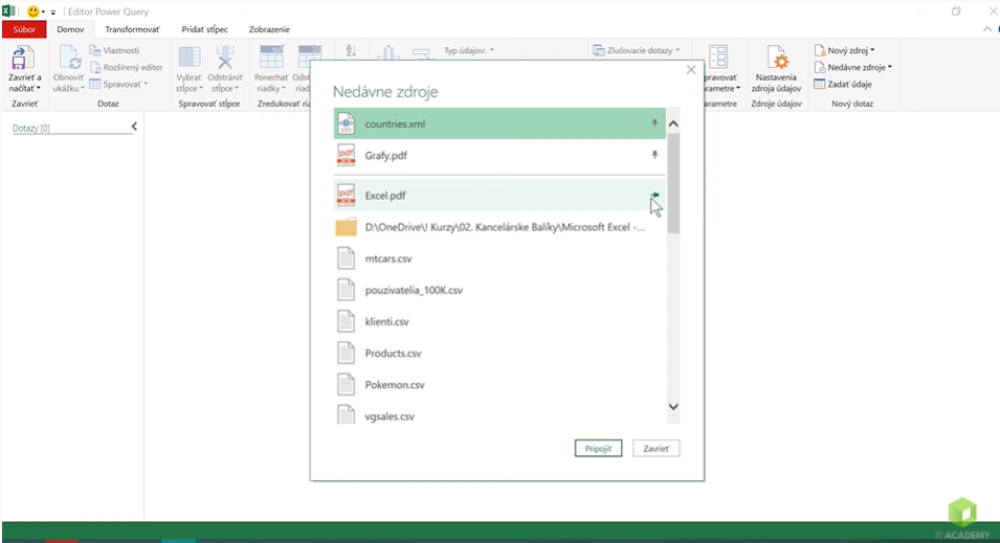Click the OneDrive folder icon in list

[x=346, y=227]
